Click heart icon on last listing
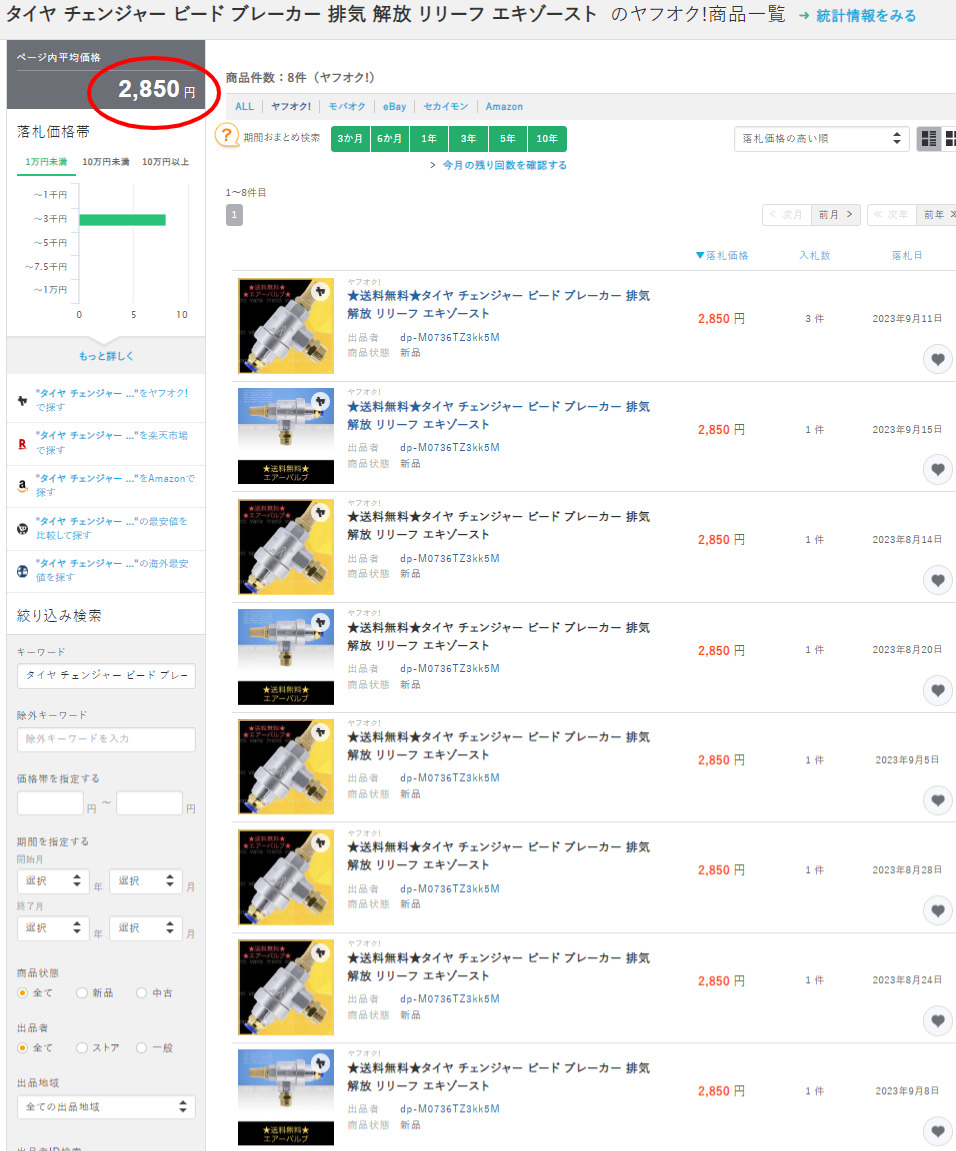956x1151 pixels. (937, 1131)
